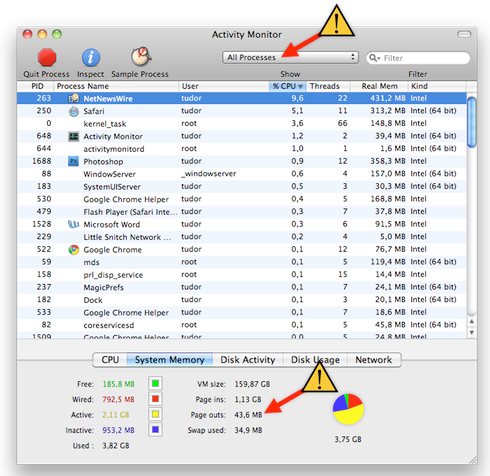This screenshot has width=490, height=476.
Task: Select Google Chrome Helper with PID 533
Action: click(242, 313)
